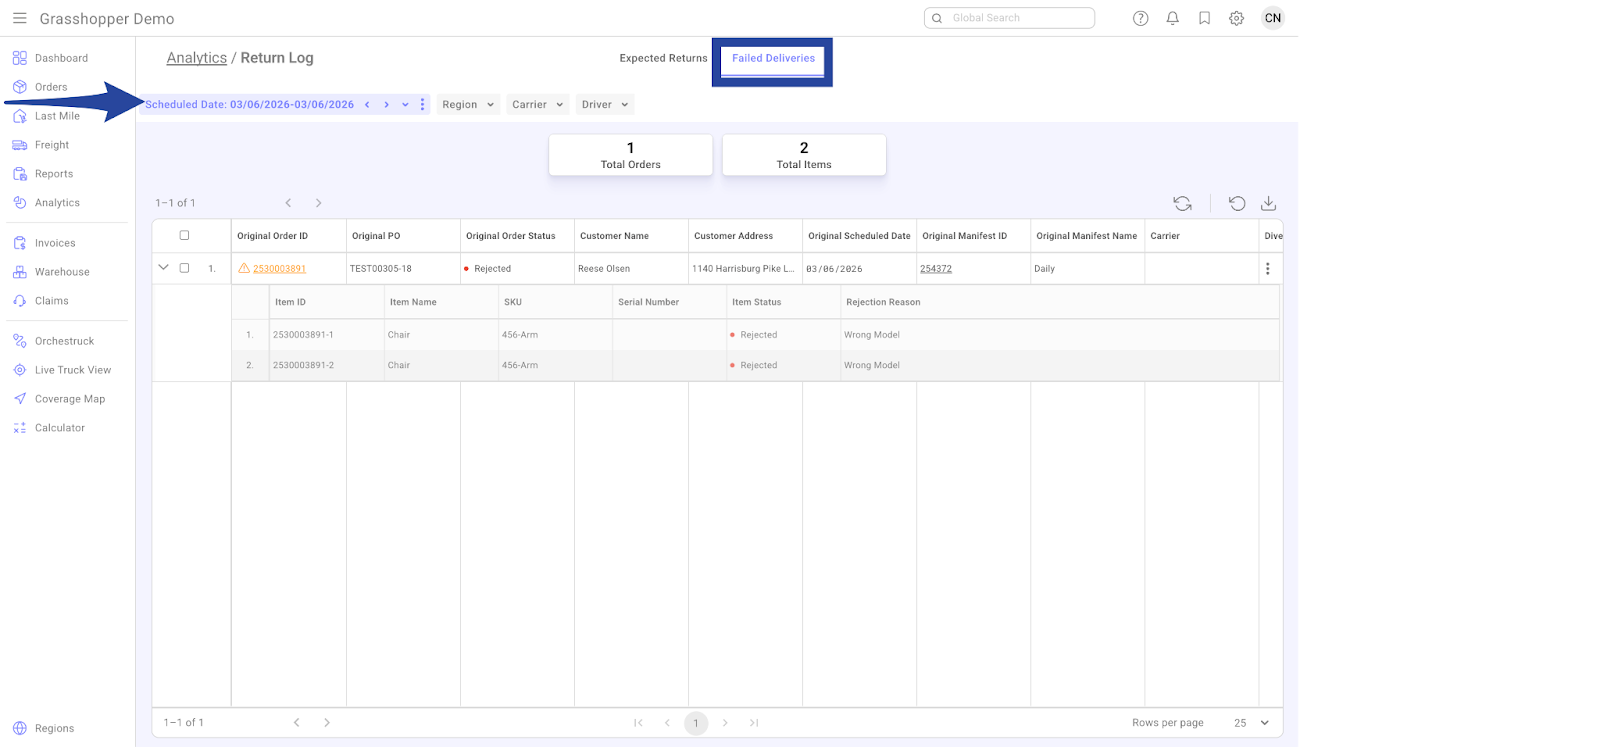This screenshot has height=747, width=1600.
Task: Refresh the table with sync icon
Action: (1182, 203)
